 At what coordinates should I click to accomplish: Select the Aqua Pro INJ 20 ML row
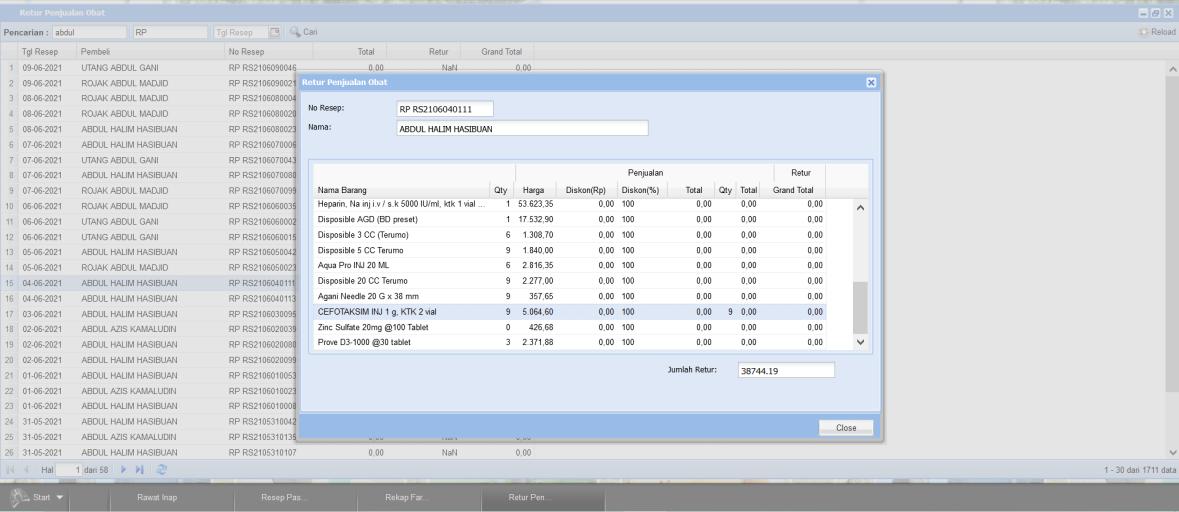[570, 265]
